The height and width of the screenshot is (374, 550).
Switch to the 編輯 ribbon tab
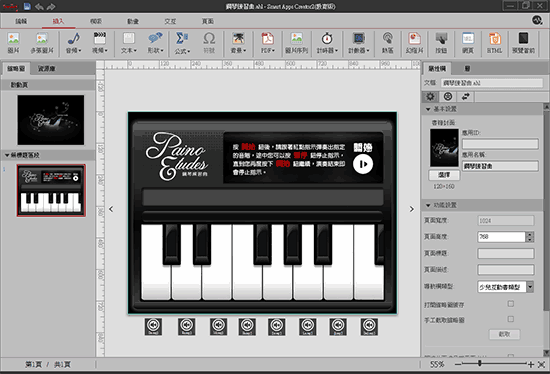21,21
